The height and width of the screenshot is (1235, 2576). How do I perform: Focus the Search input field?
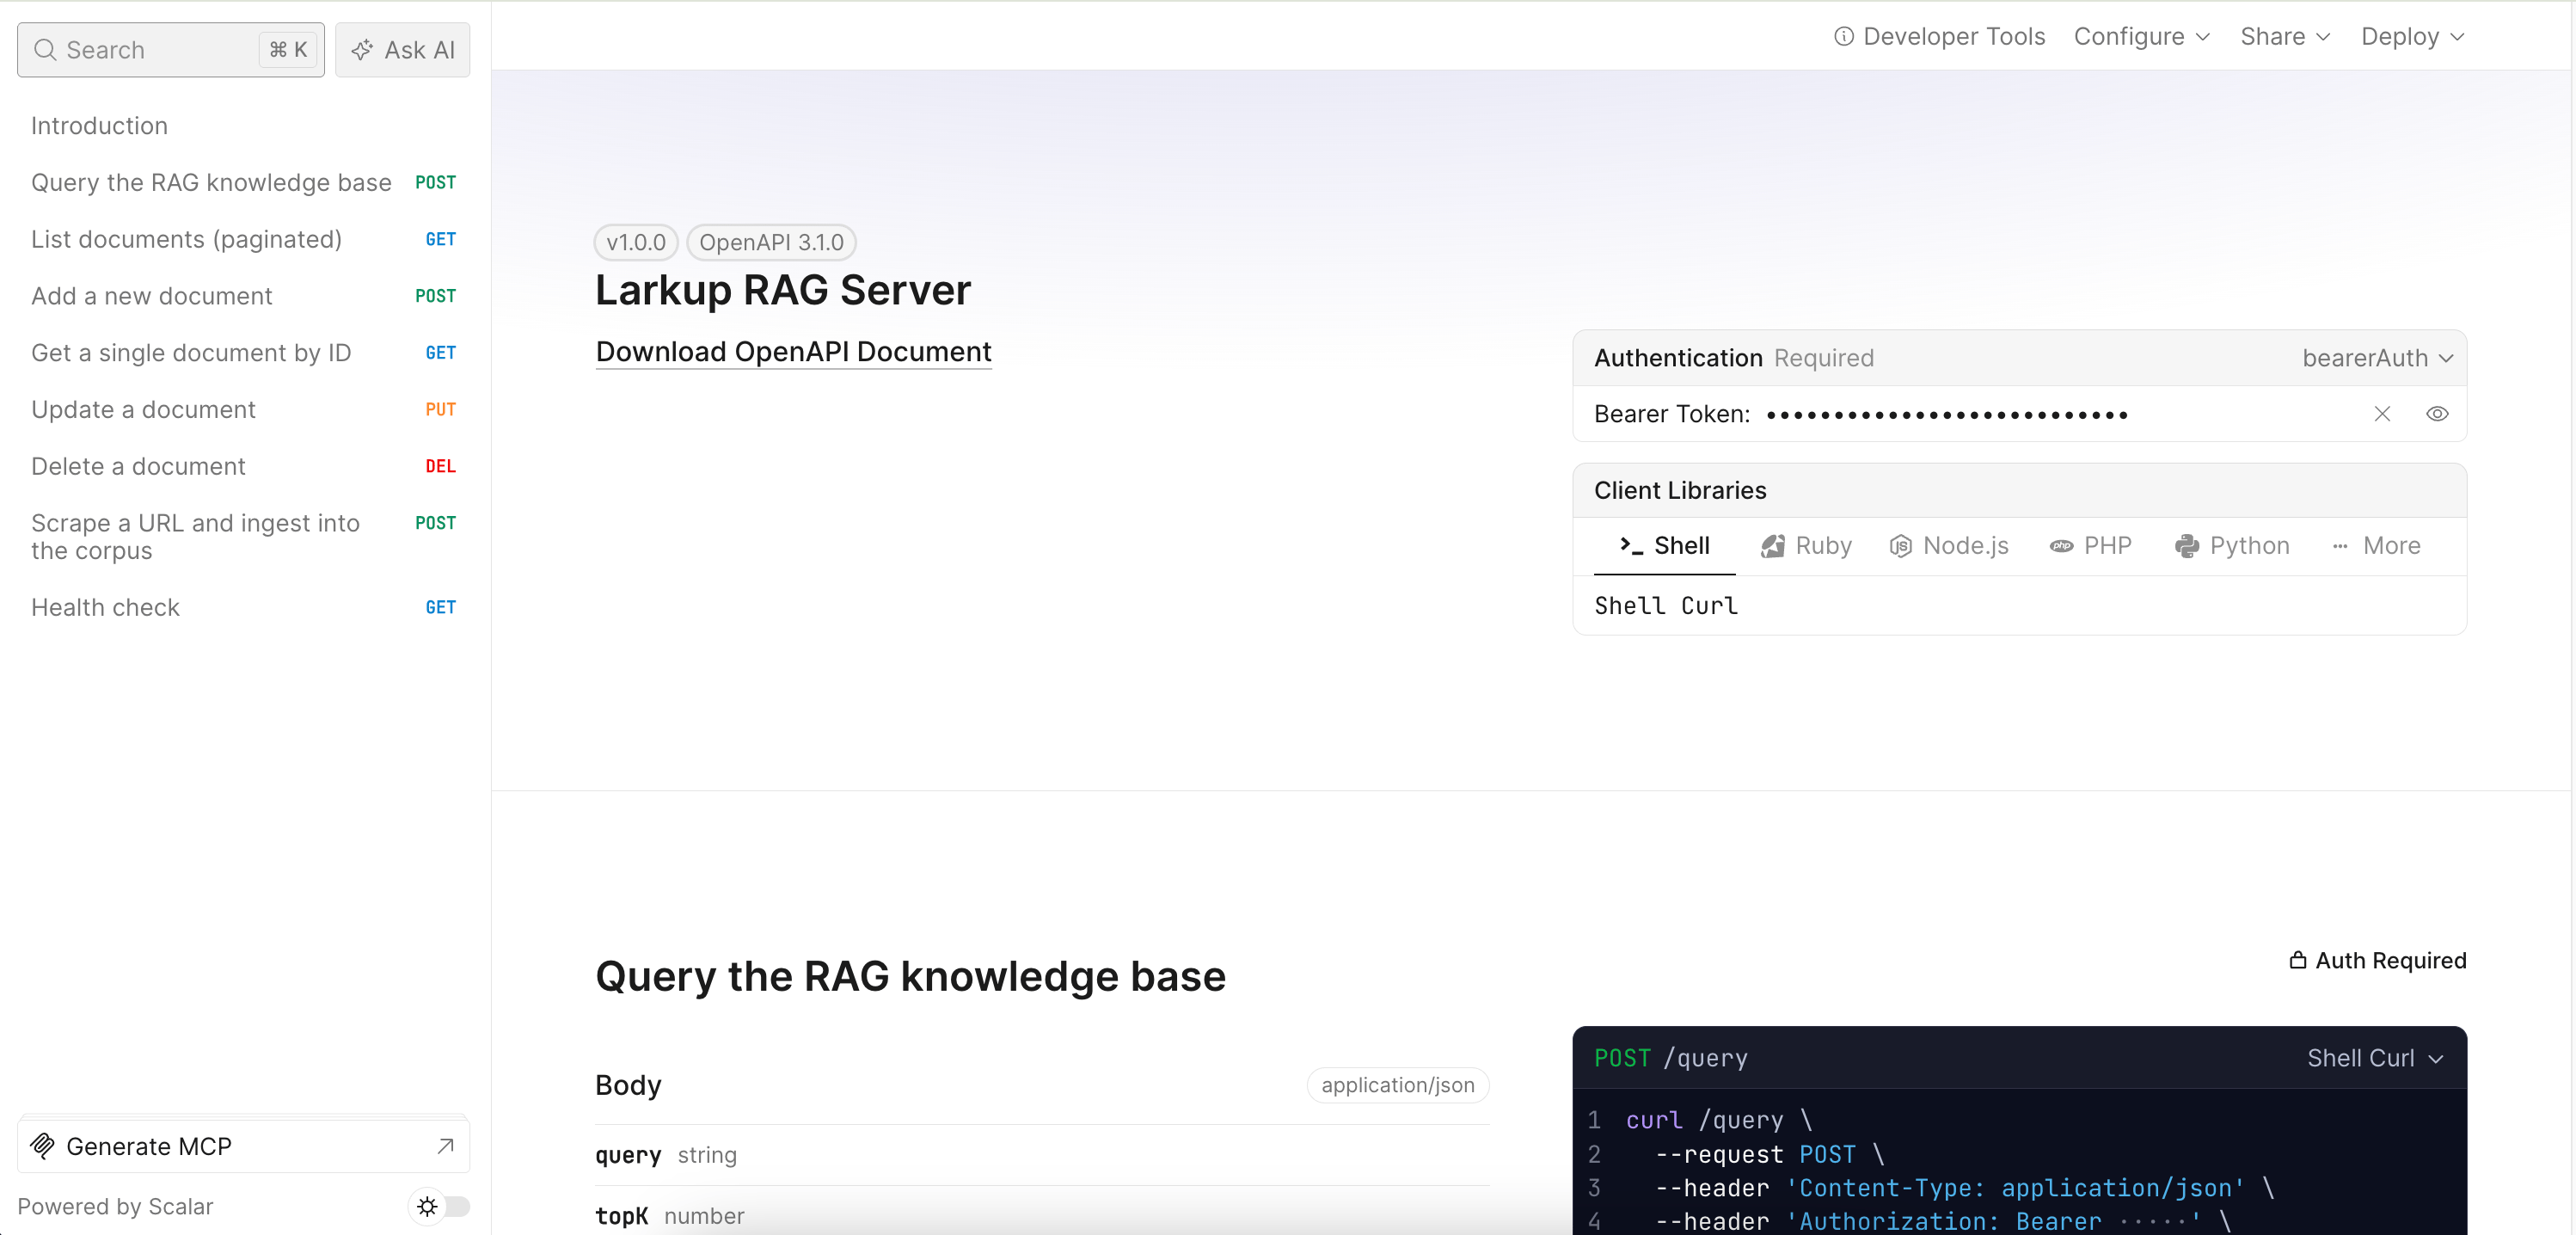pos(171,50)
